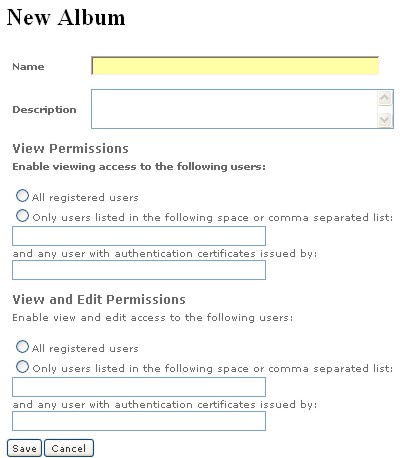Choose Only users listed under View Permissions
Screen dimensions: 406x458
pos(22,216)
